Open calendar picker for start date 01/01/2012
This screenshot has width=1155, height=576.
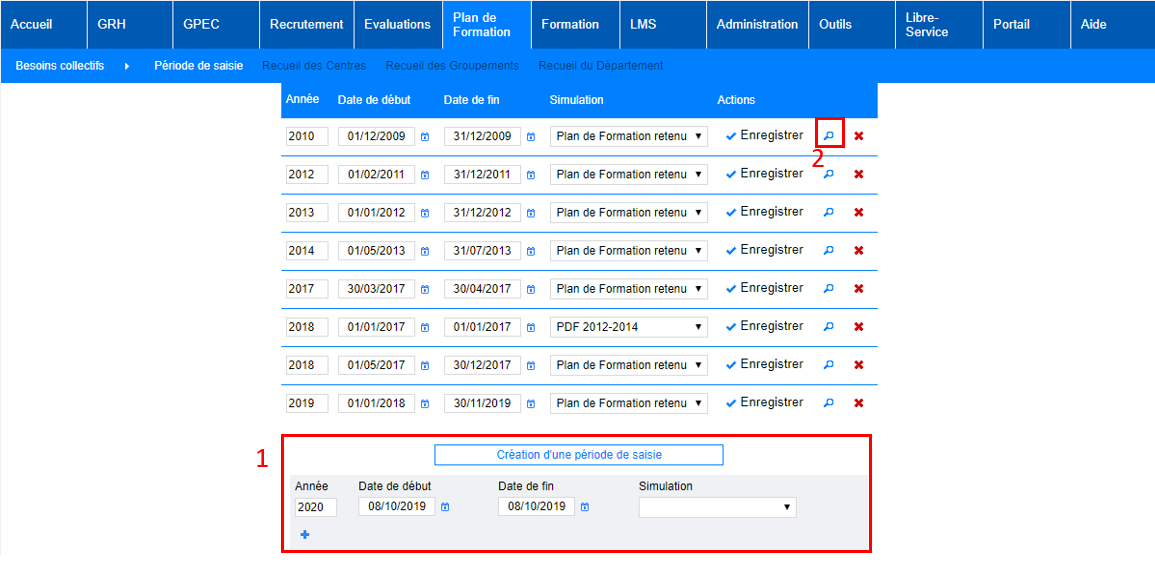pos(424,212)
